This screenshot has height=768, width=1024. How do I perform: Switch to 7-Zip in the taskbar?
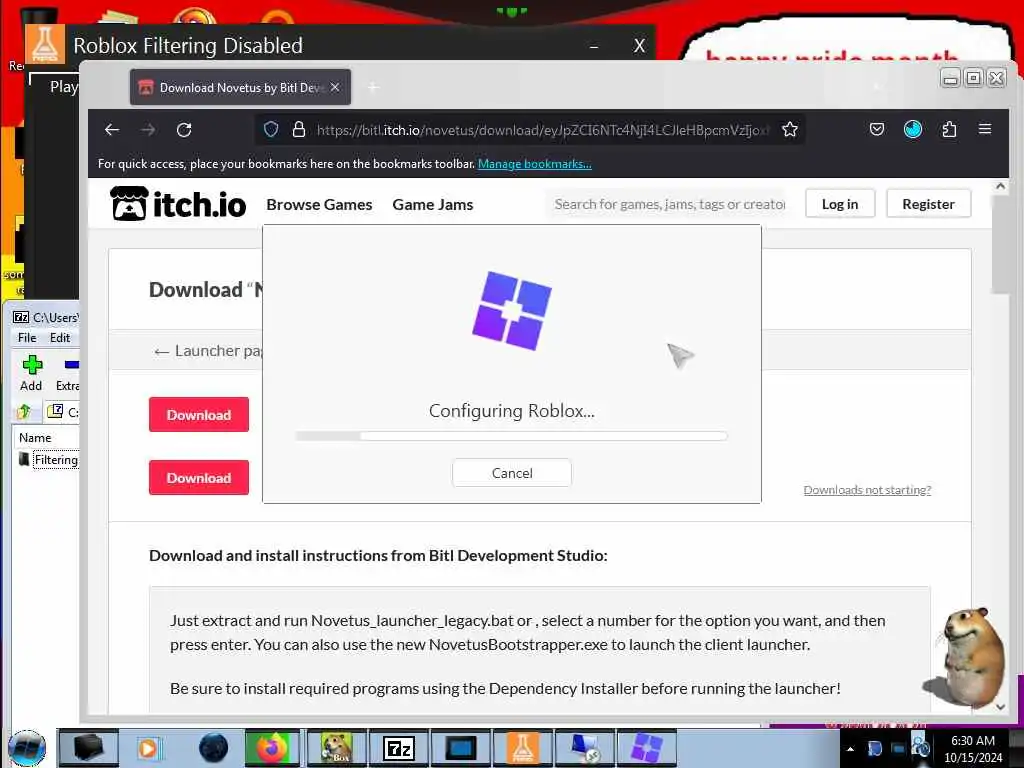[398, 748]
